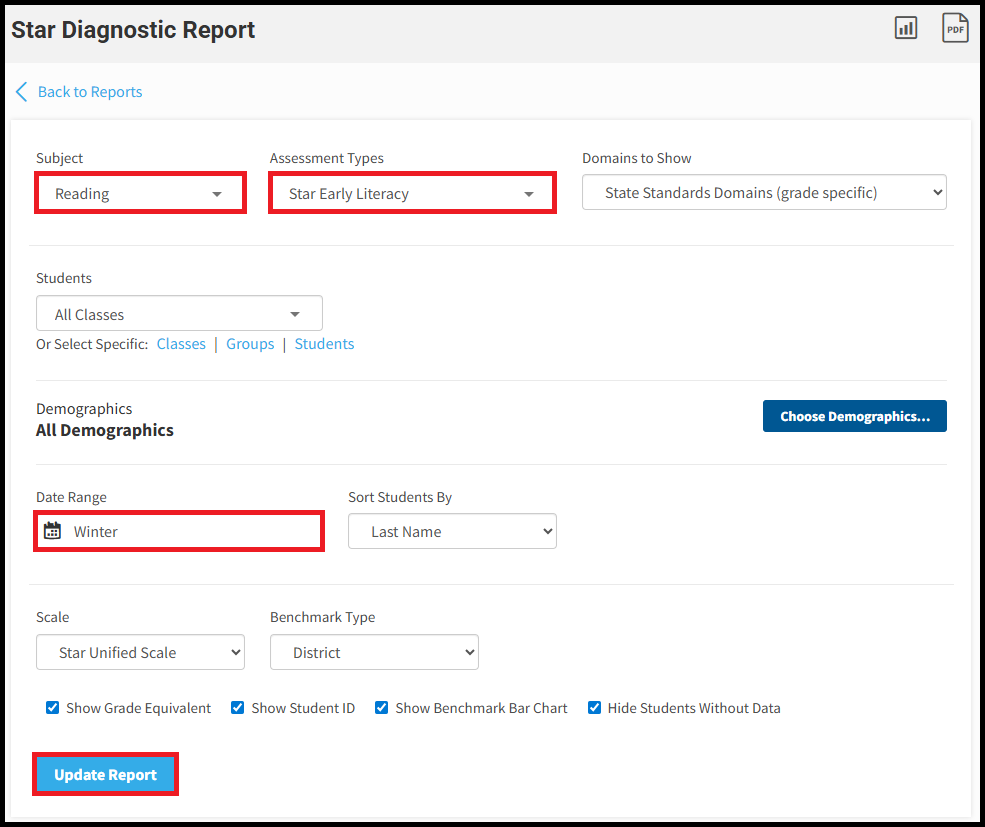
Task: Toggle Show Grade Equivalent checkbox
Action: (x=53, y=708)
